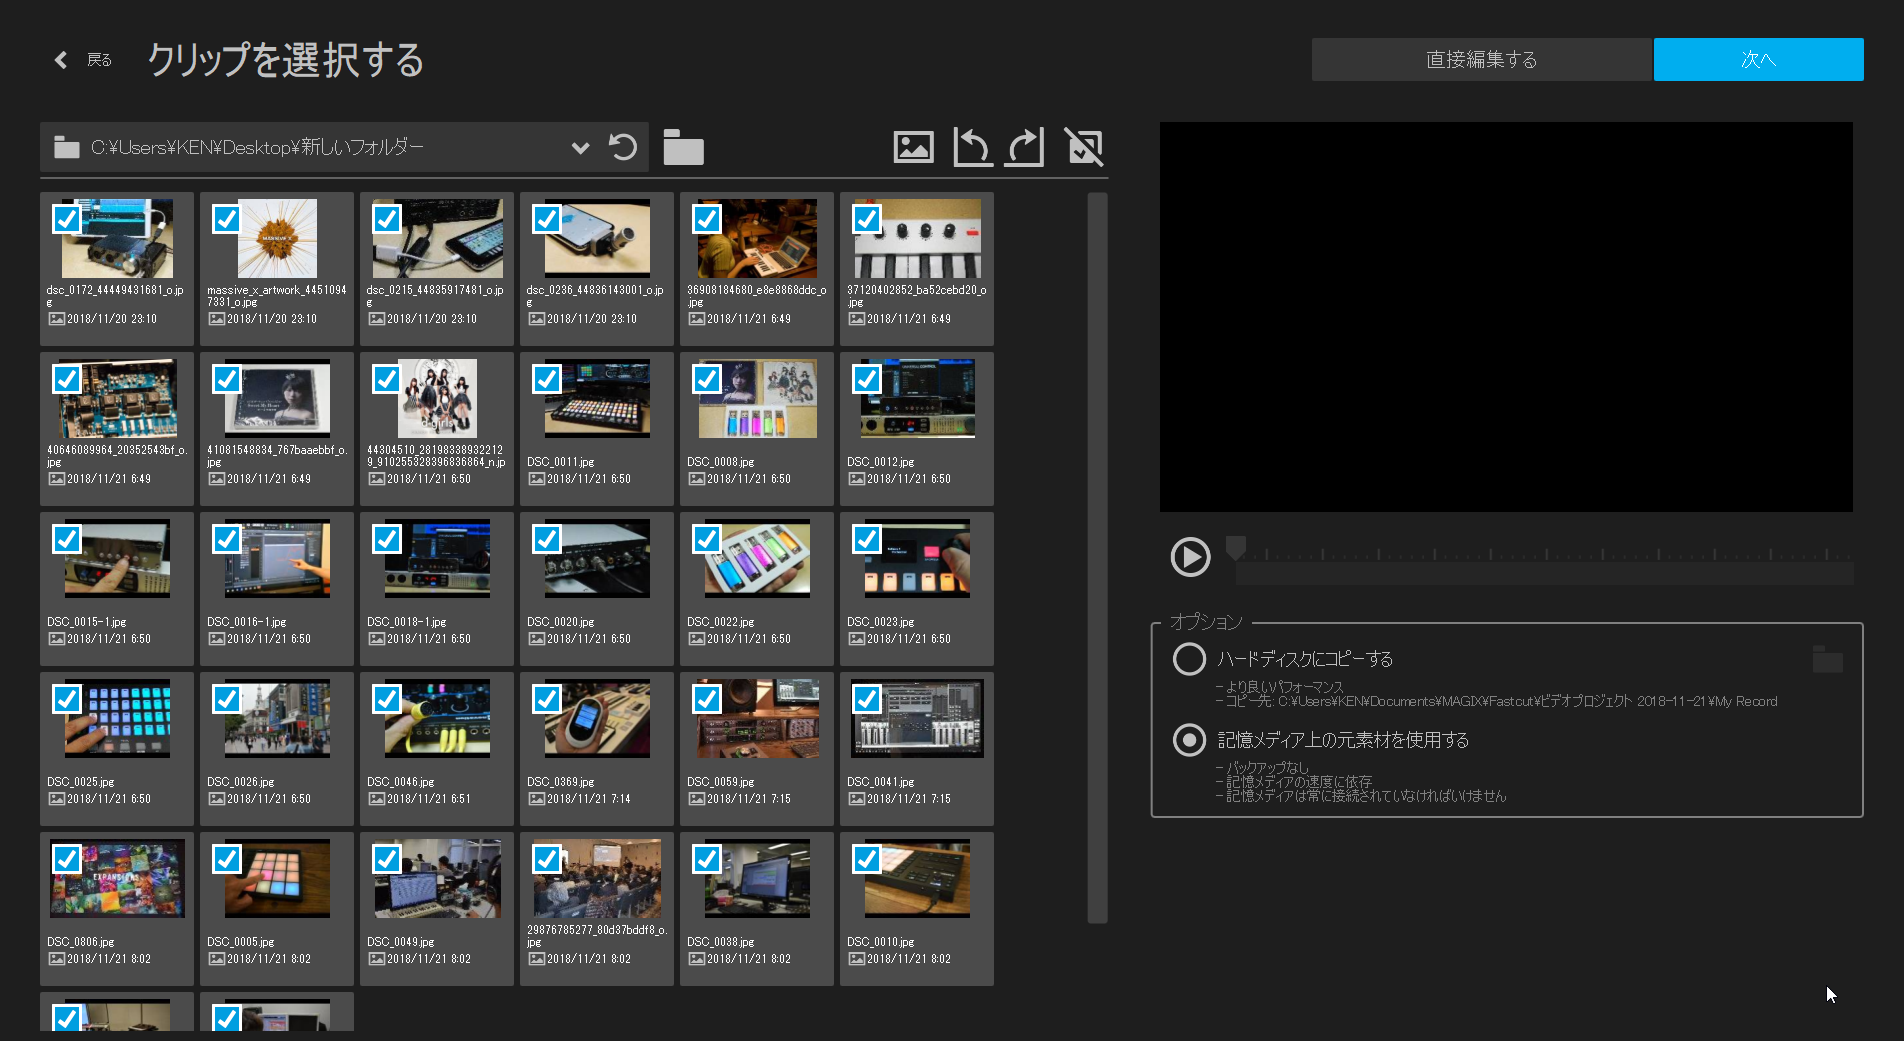Click the copy destination path text
The height and width of the screenshot is (1041, 1904).
coord(1500,701)
